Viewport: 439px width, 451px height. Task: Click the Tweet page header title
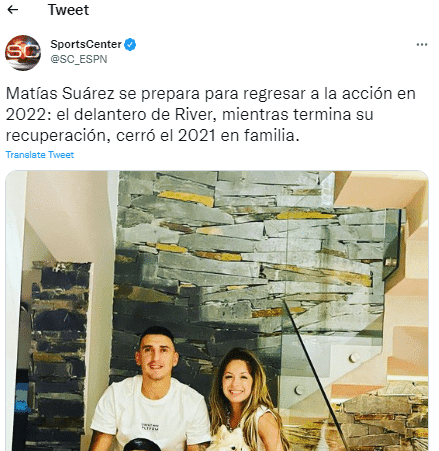(x=68, y=10)
